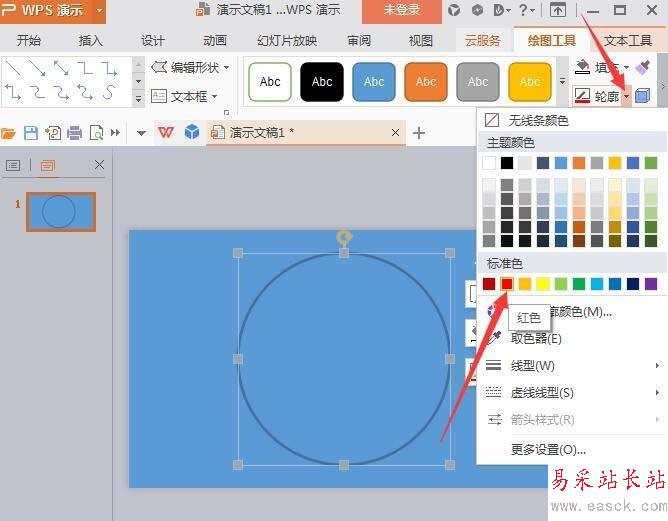Open the Slide Show (幻灯片放映) tab
Viewport: 668px width, 521px height.
pos(287,40)
